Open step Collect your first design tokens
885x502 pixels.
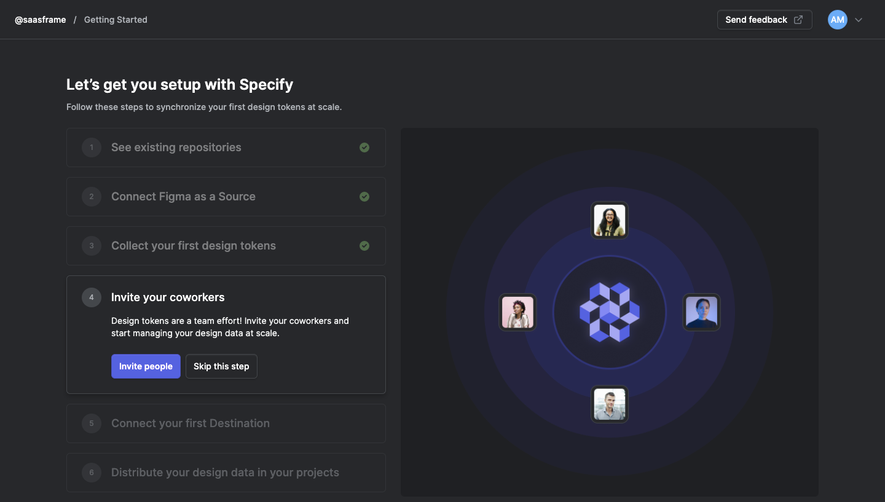(226, 246)
